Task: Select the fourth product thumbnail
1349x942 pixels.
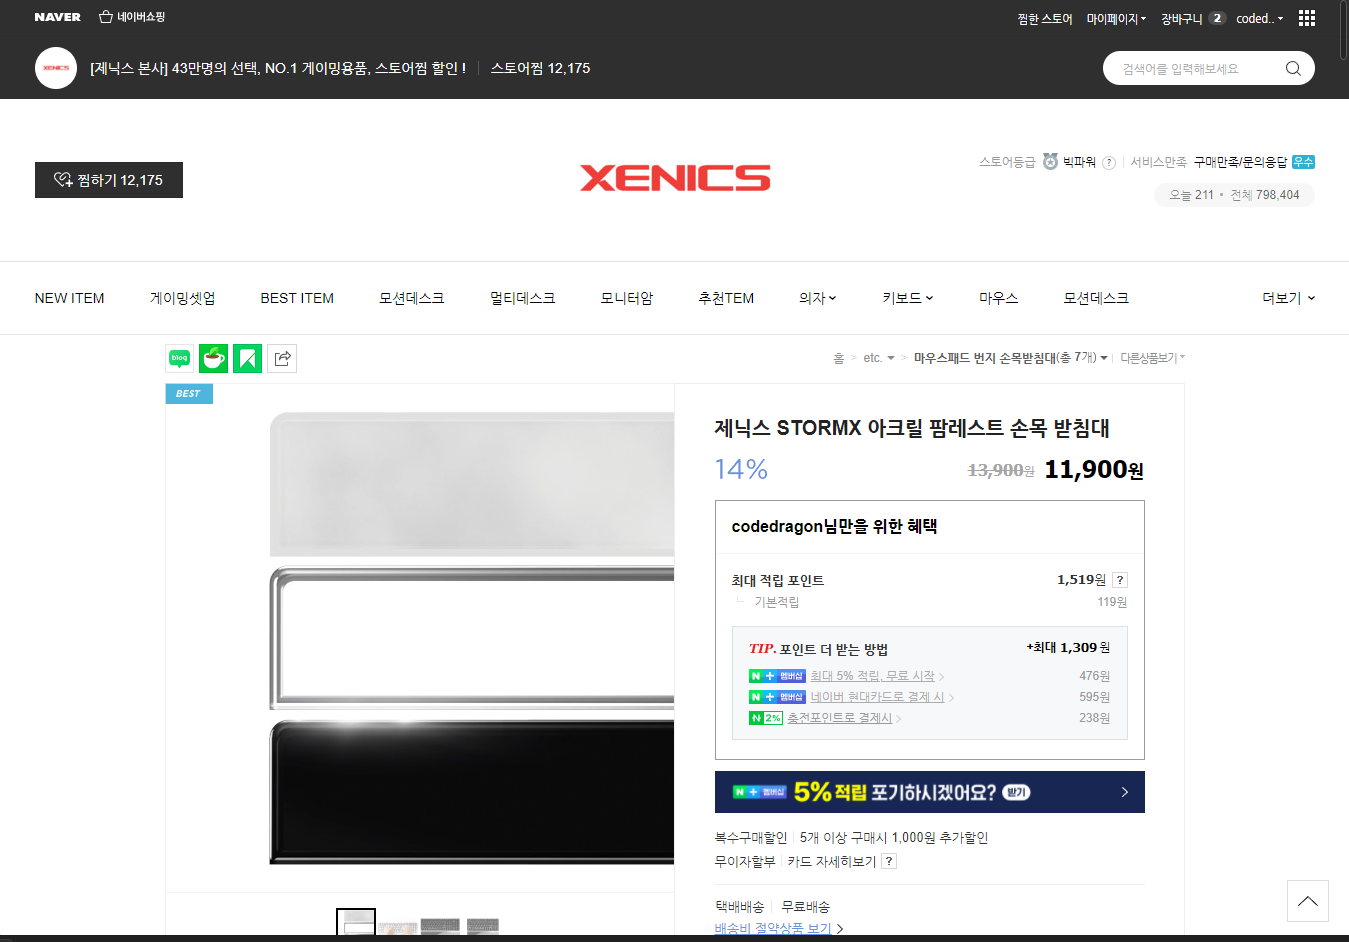Action: point(483,926)
